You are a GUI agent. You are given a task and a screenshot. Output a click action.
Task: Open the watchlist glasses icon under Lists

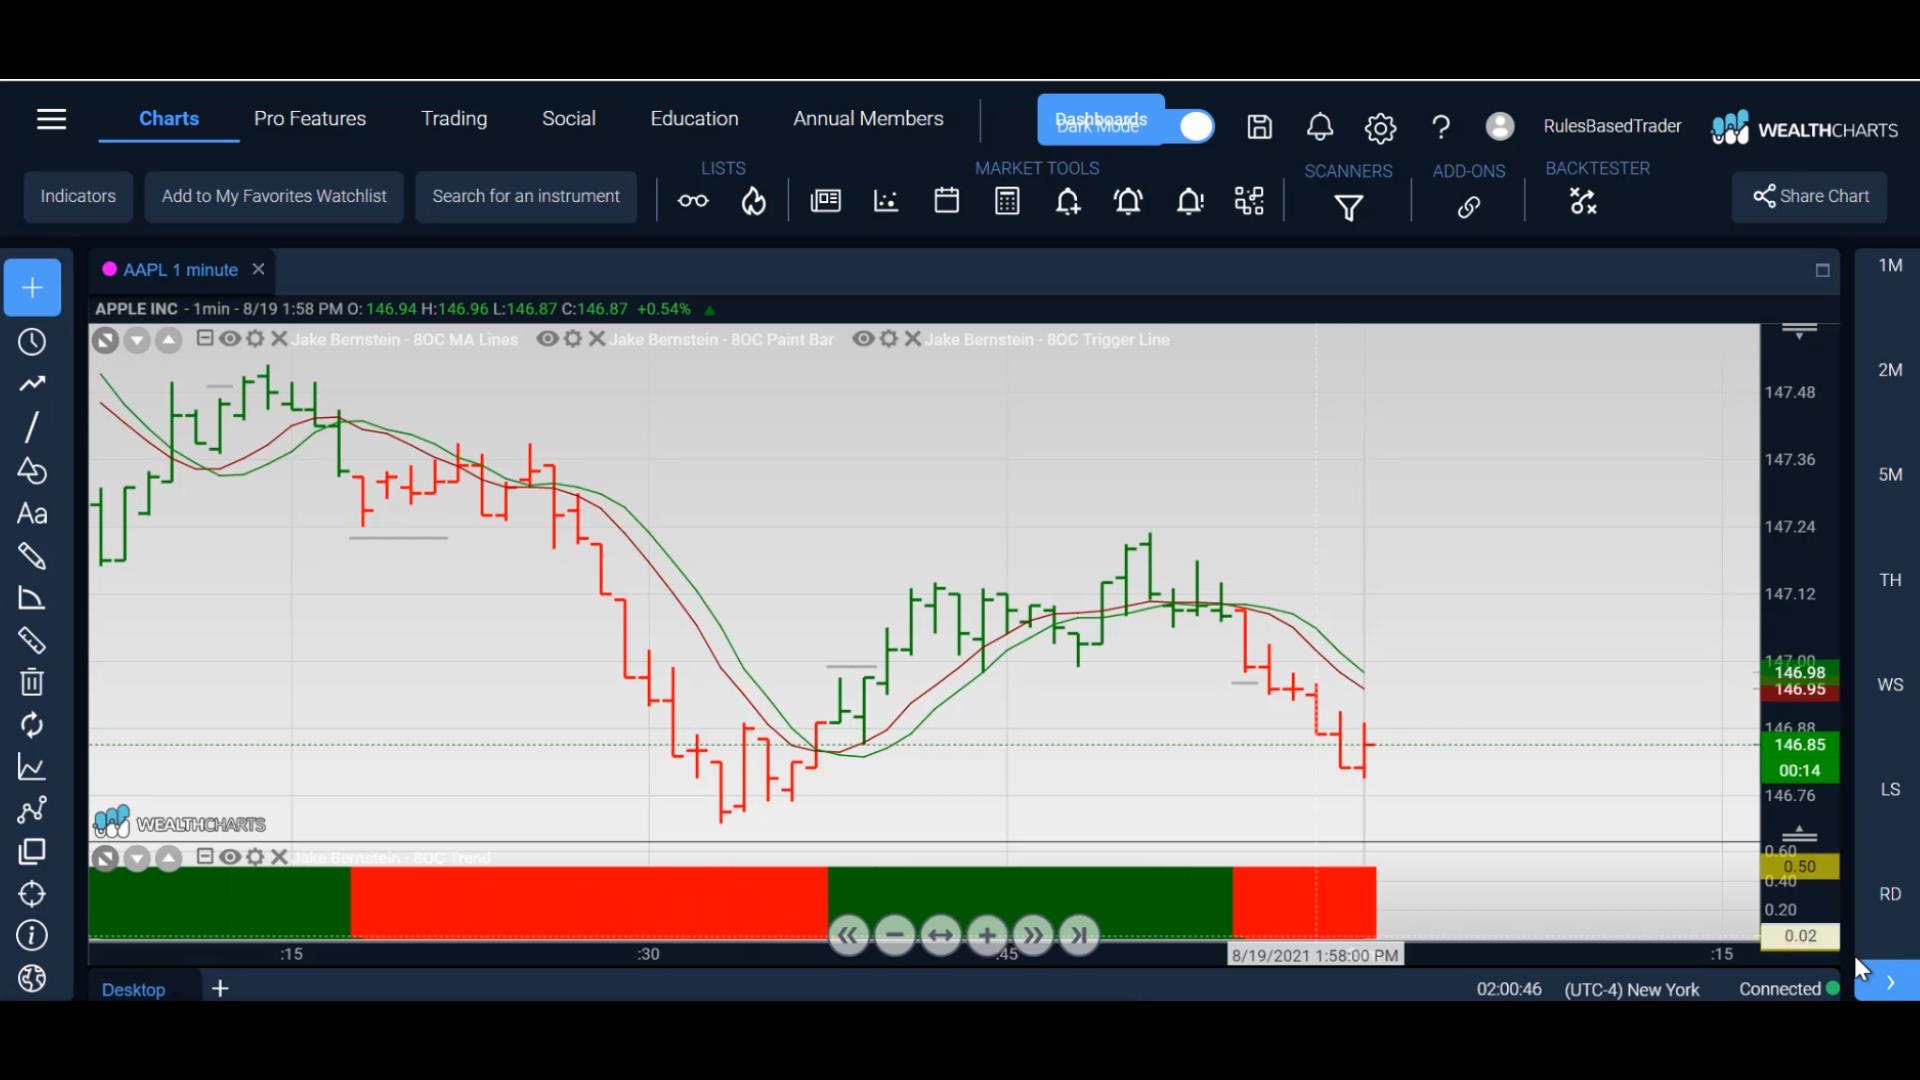693,202
